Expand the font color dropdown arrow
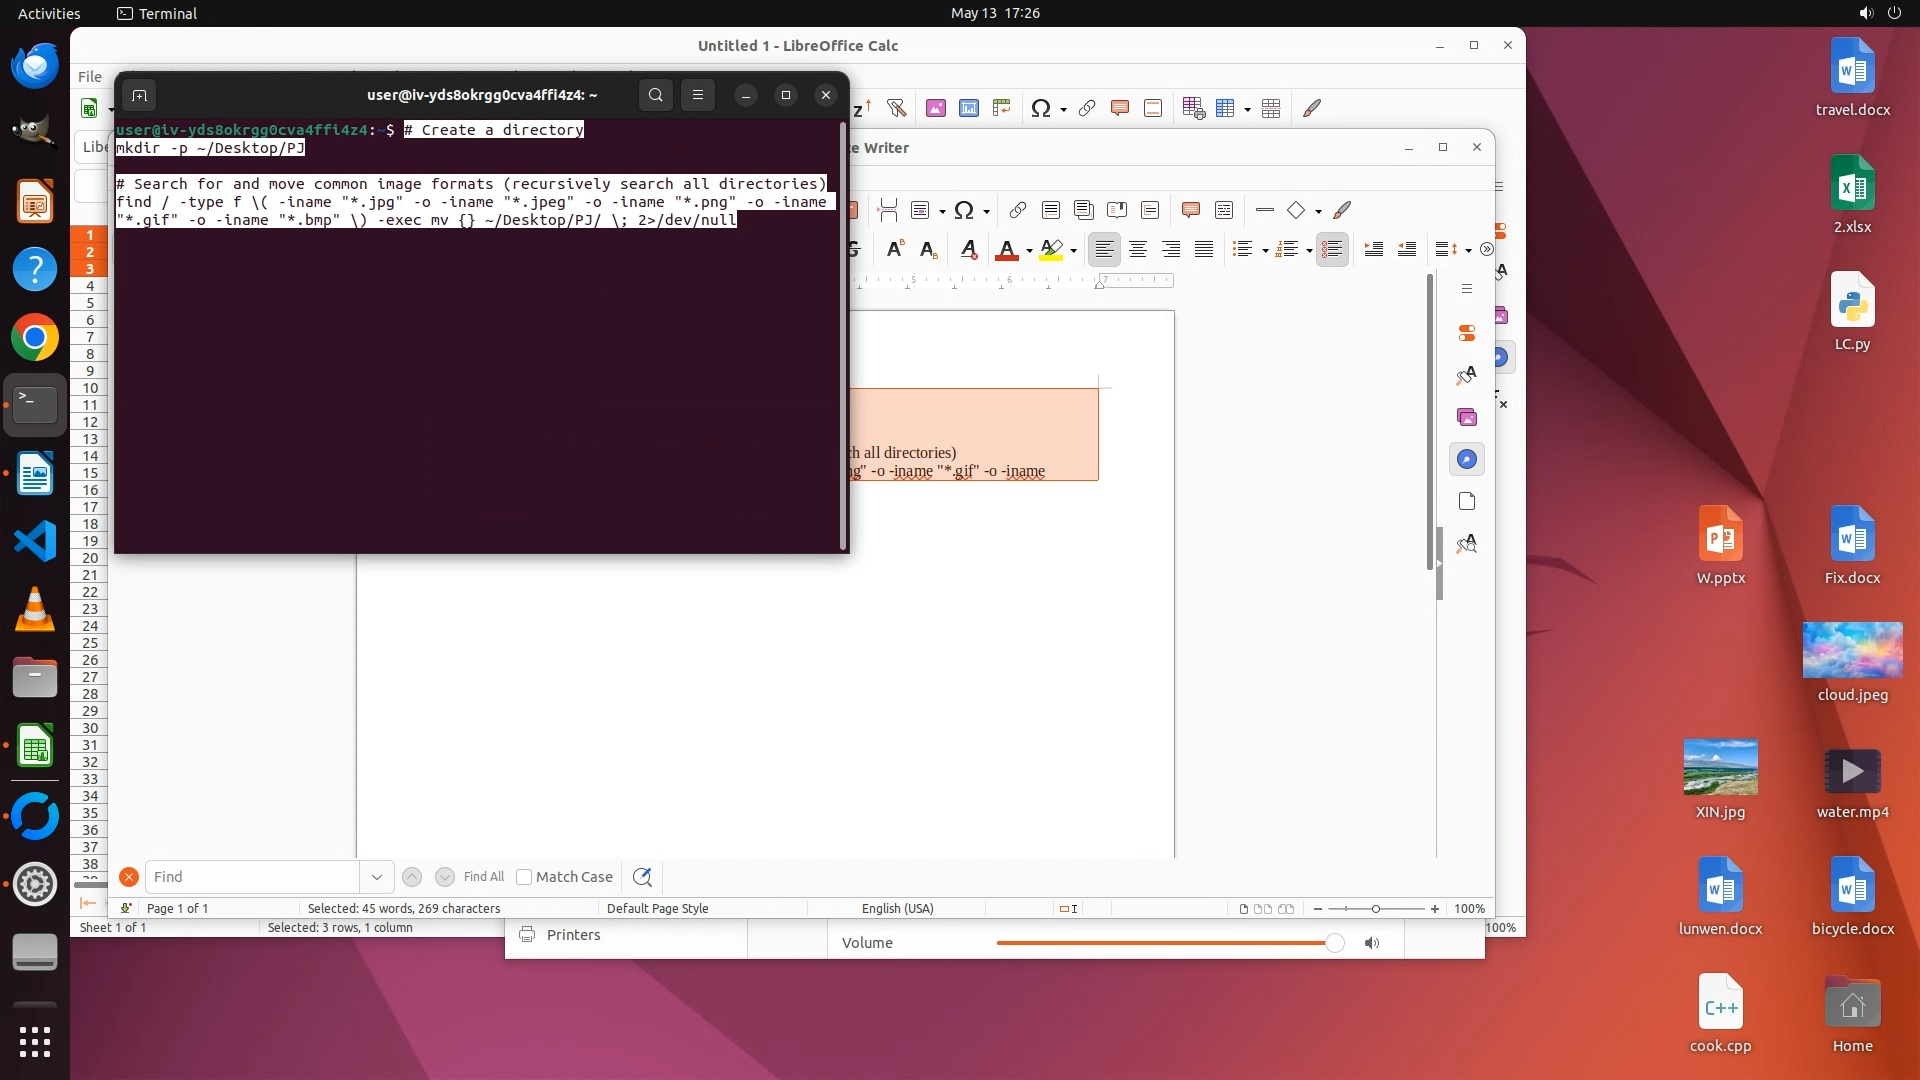 pyautogui.click(x=1029, y=251)
